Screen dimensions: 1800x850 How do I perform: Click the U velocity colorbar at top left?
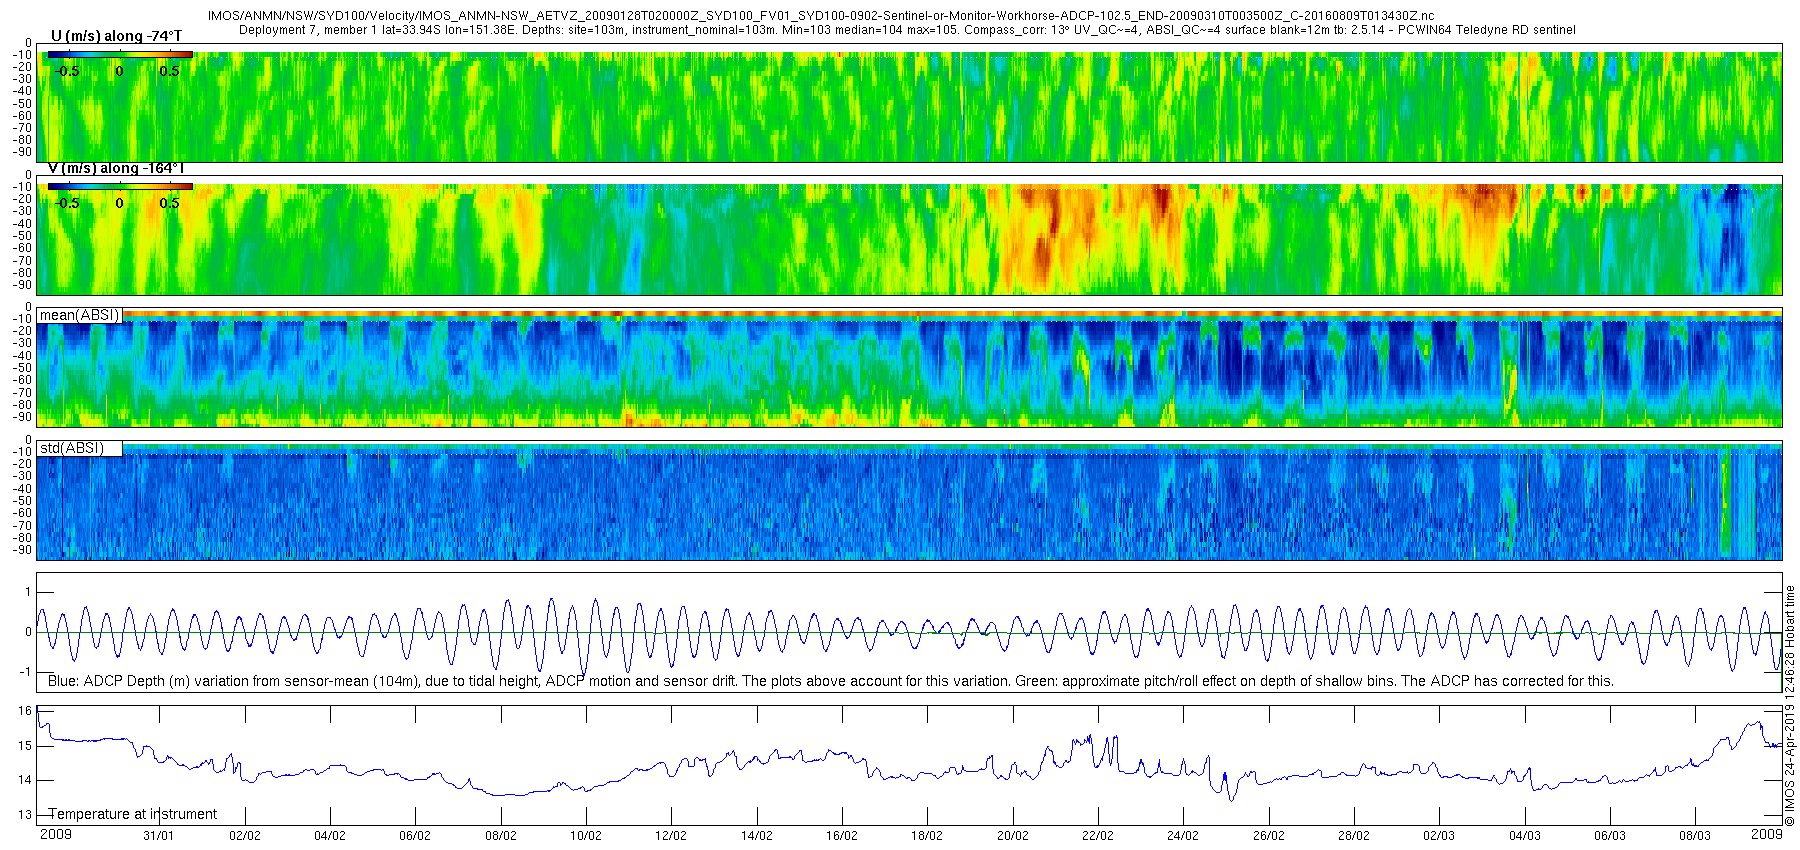pyautogui.click(x=120, y=54)
